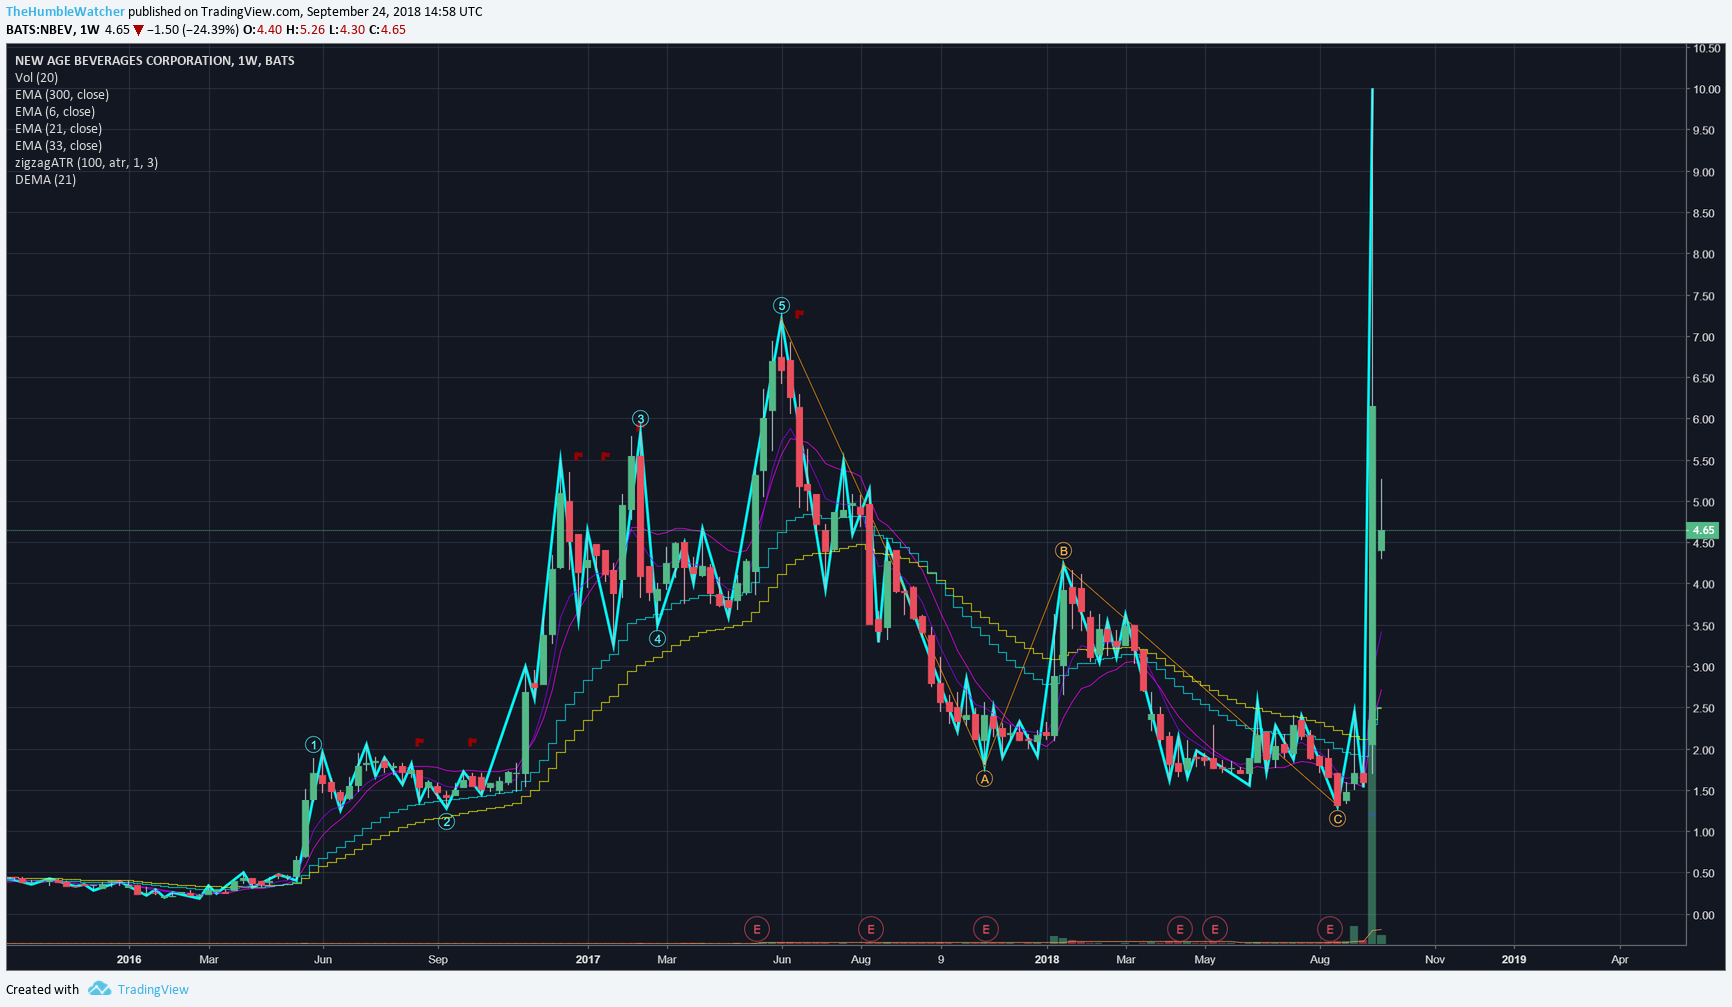Click the header close value C:4.65
This screenshot has width=1732, height=1007.
[387, 30]
